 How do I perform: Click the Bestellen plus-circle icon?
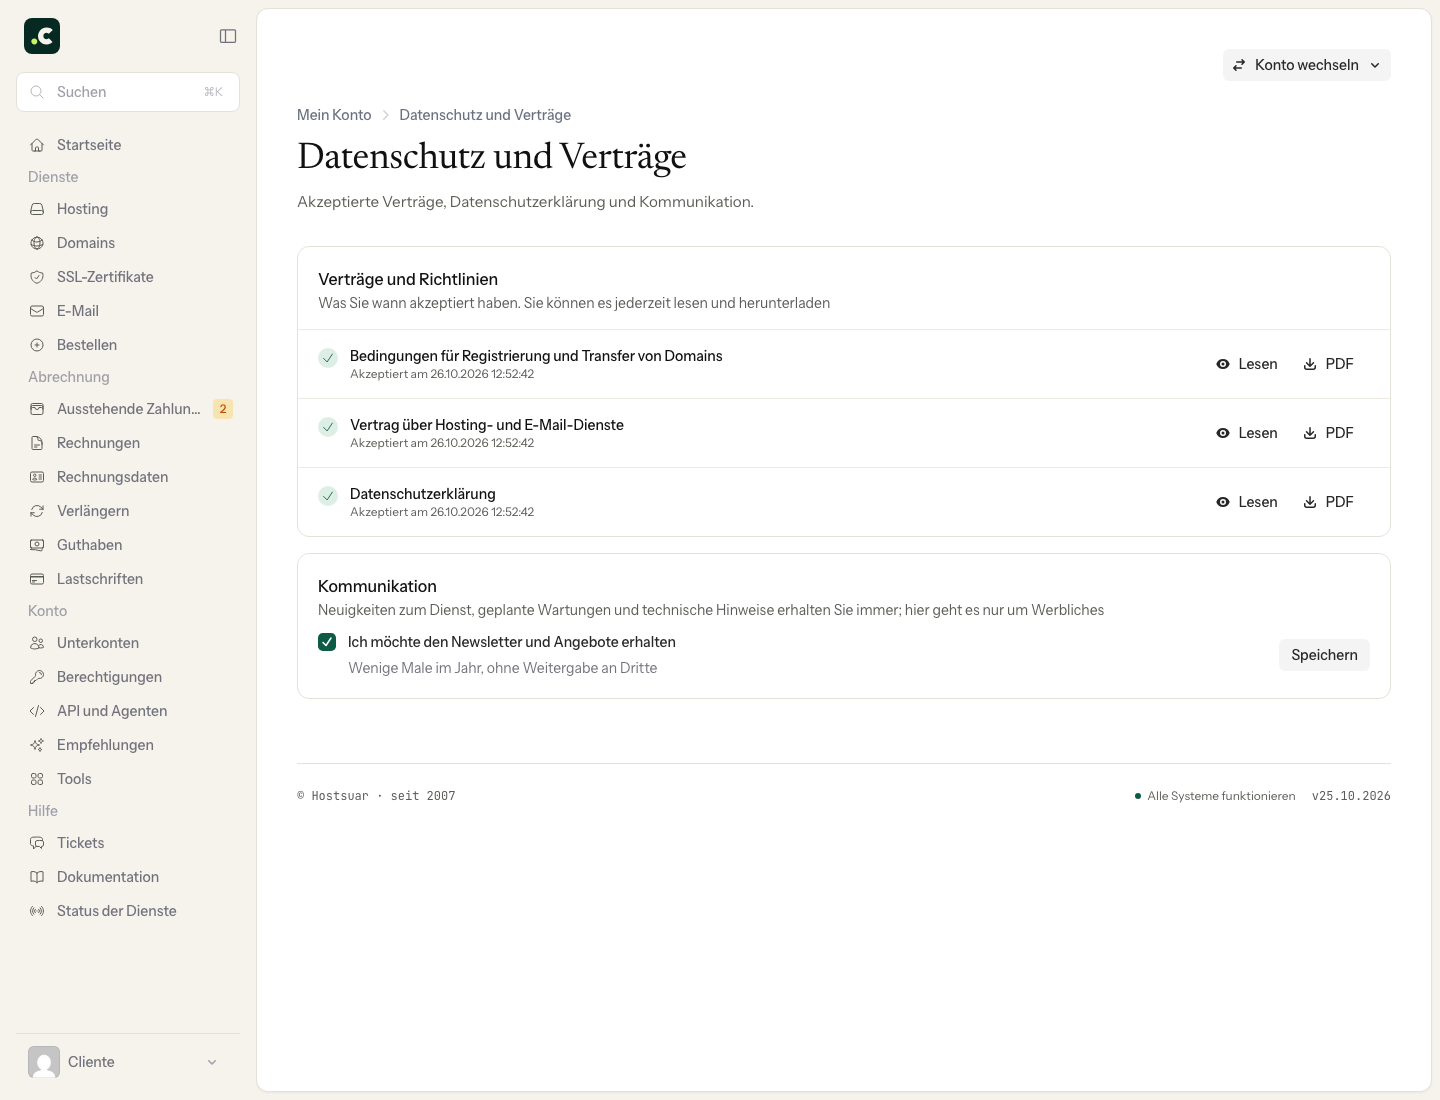(x=37, y=345)
